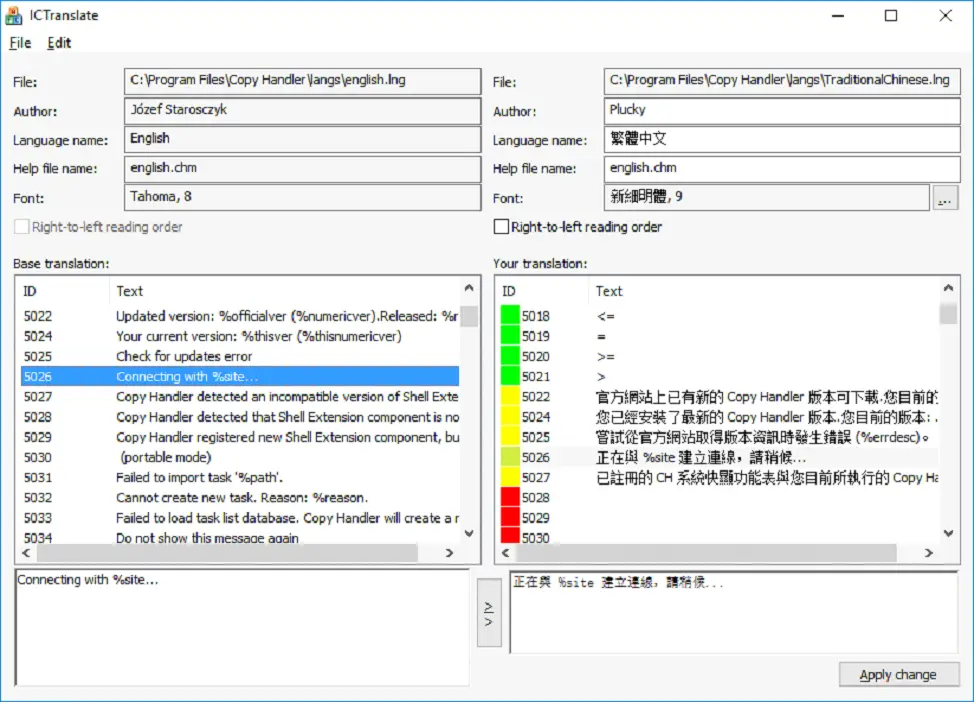Click the Text column header in base translation list
This screenshot has height=704, width=976.
(285, 291)
